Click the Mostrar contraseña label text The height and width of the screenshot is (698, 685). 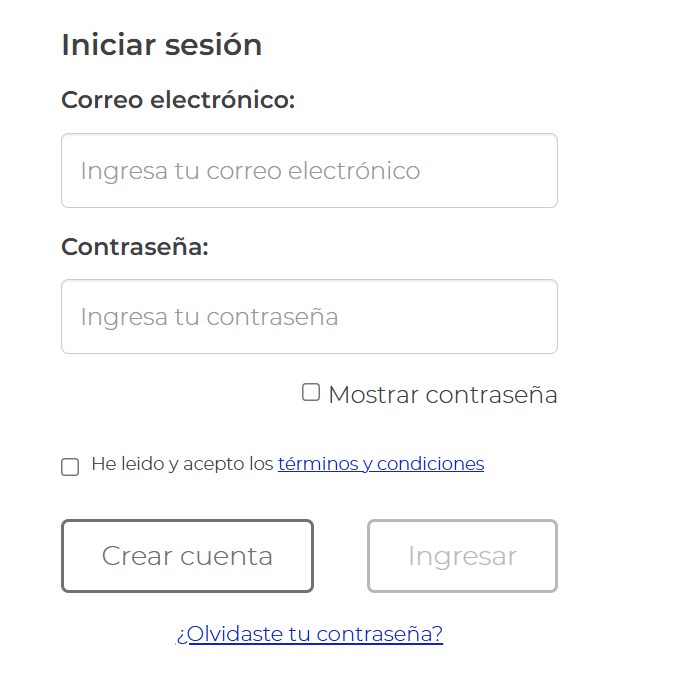[442, 395]
